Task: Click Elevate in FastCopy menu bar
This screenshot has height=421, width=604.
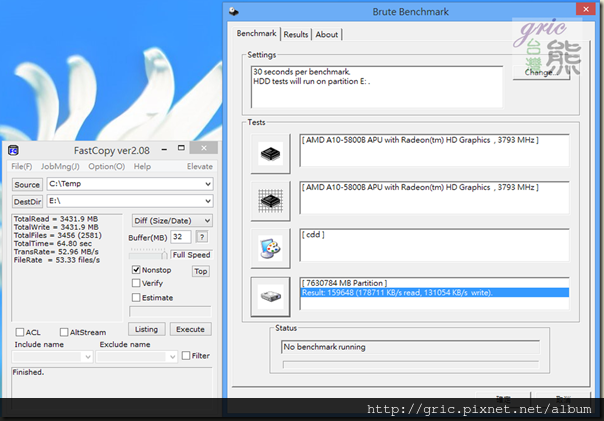Action: pos(200,166)
